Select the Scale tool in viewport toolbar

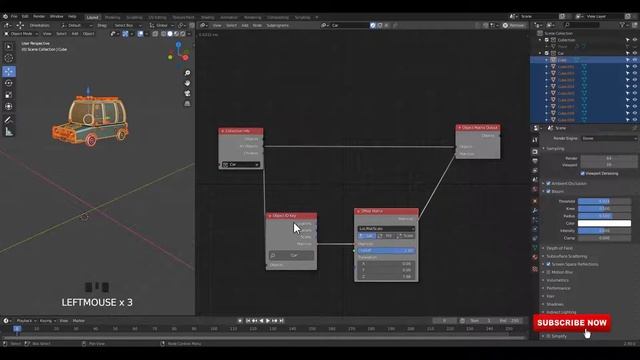[9, 95]
